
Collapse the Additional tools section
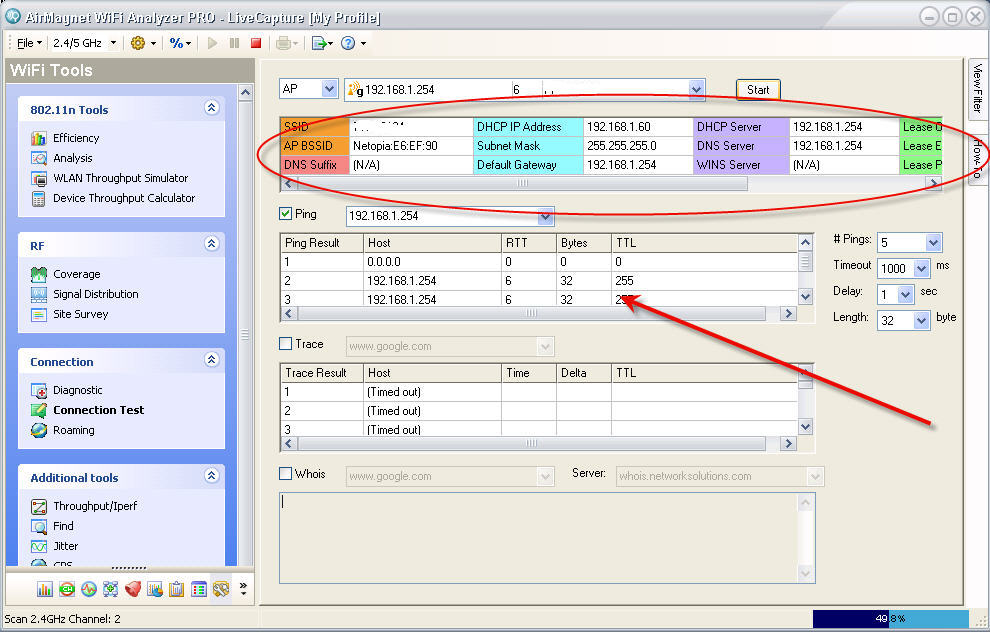click(212, 475)
